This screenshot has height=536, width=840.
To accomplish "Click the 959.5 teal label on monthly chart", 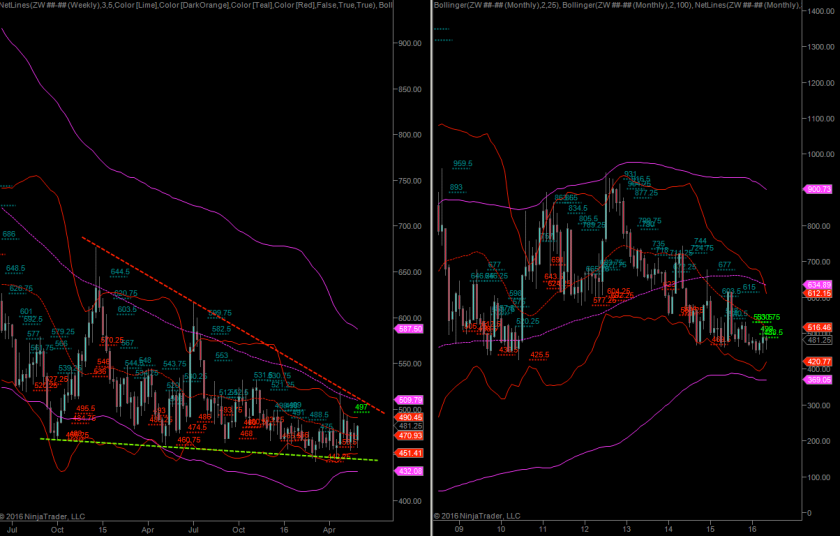I will [x=462, y=163].
